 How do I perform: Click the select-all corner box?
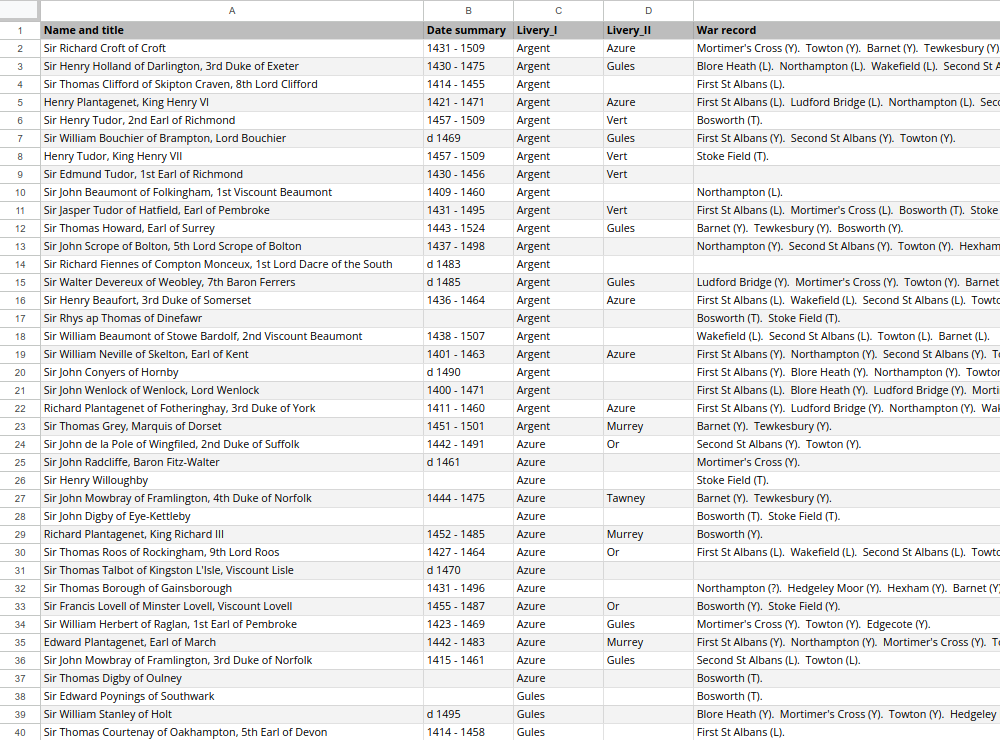[20, 10]
